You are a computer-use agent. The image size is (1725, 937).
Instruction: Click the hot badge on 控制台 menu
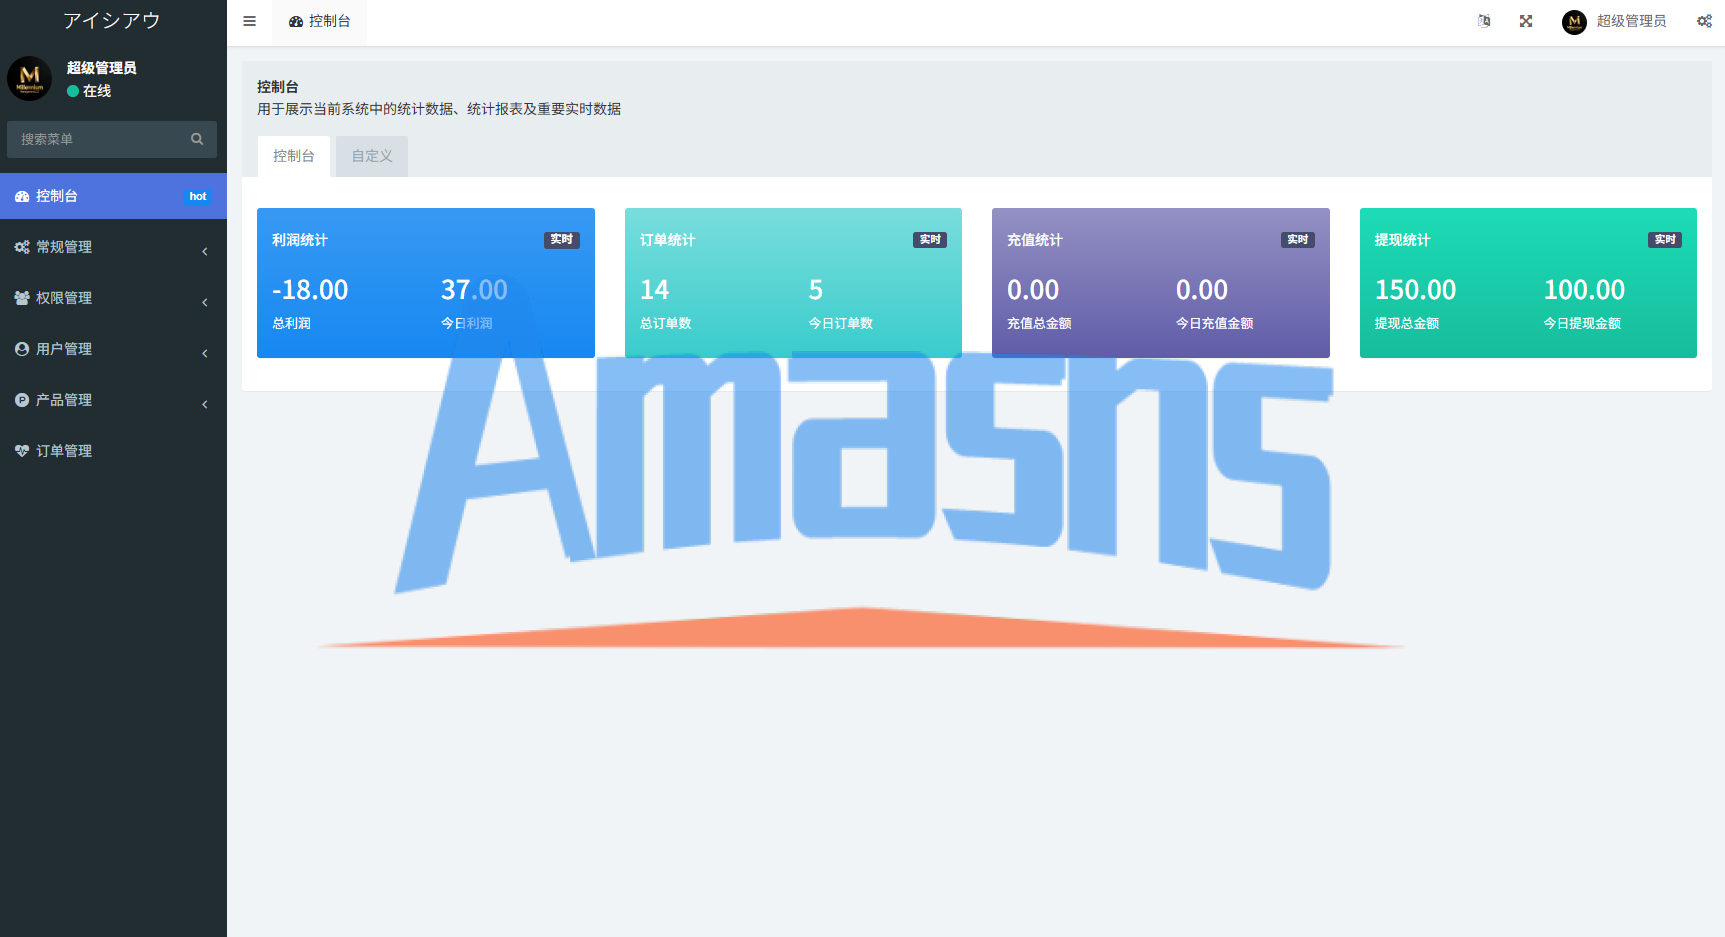pos(198,196)
